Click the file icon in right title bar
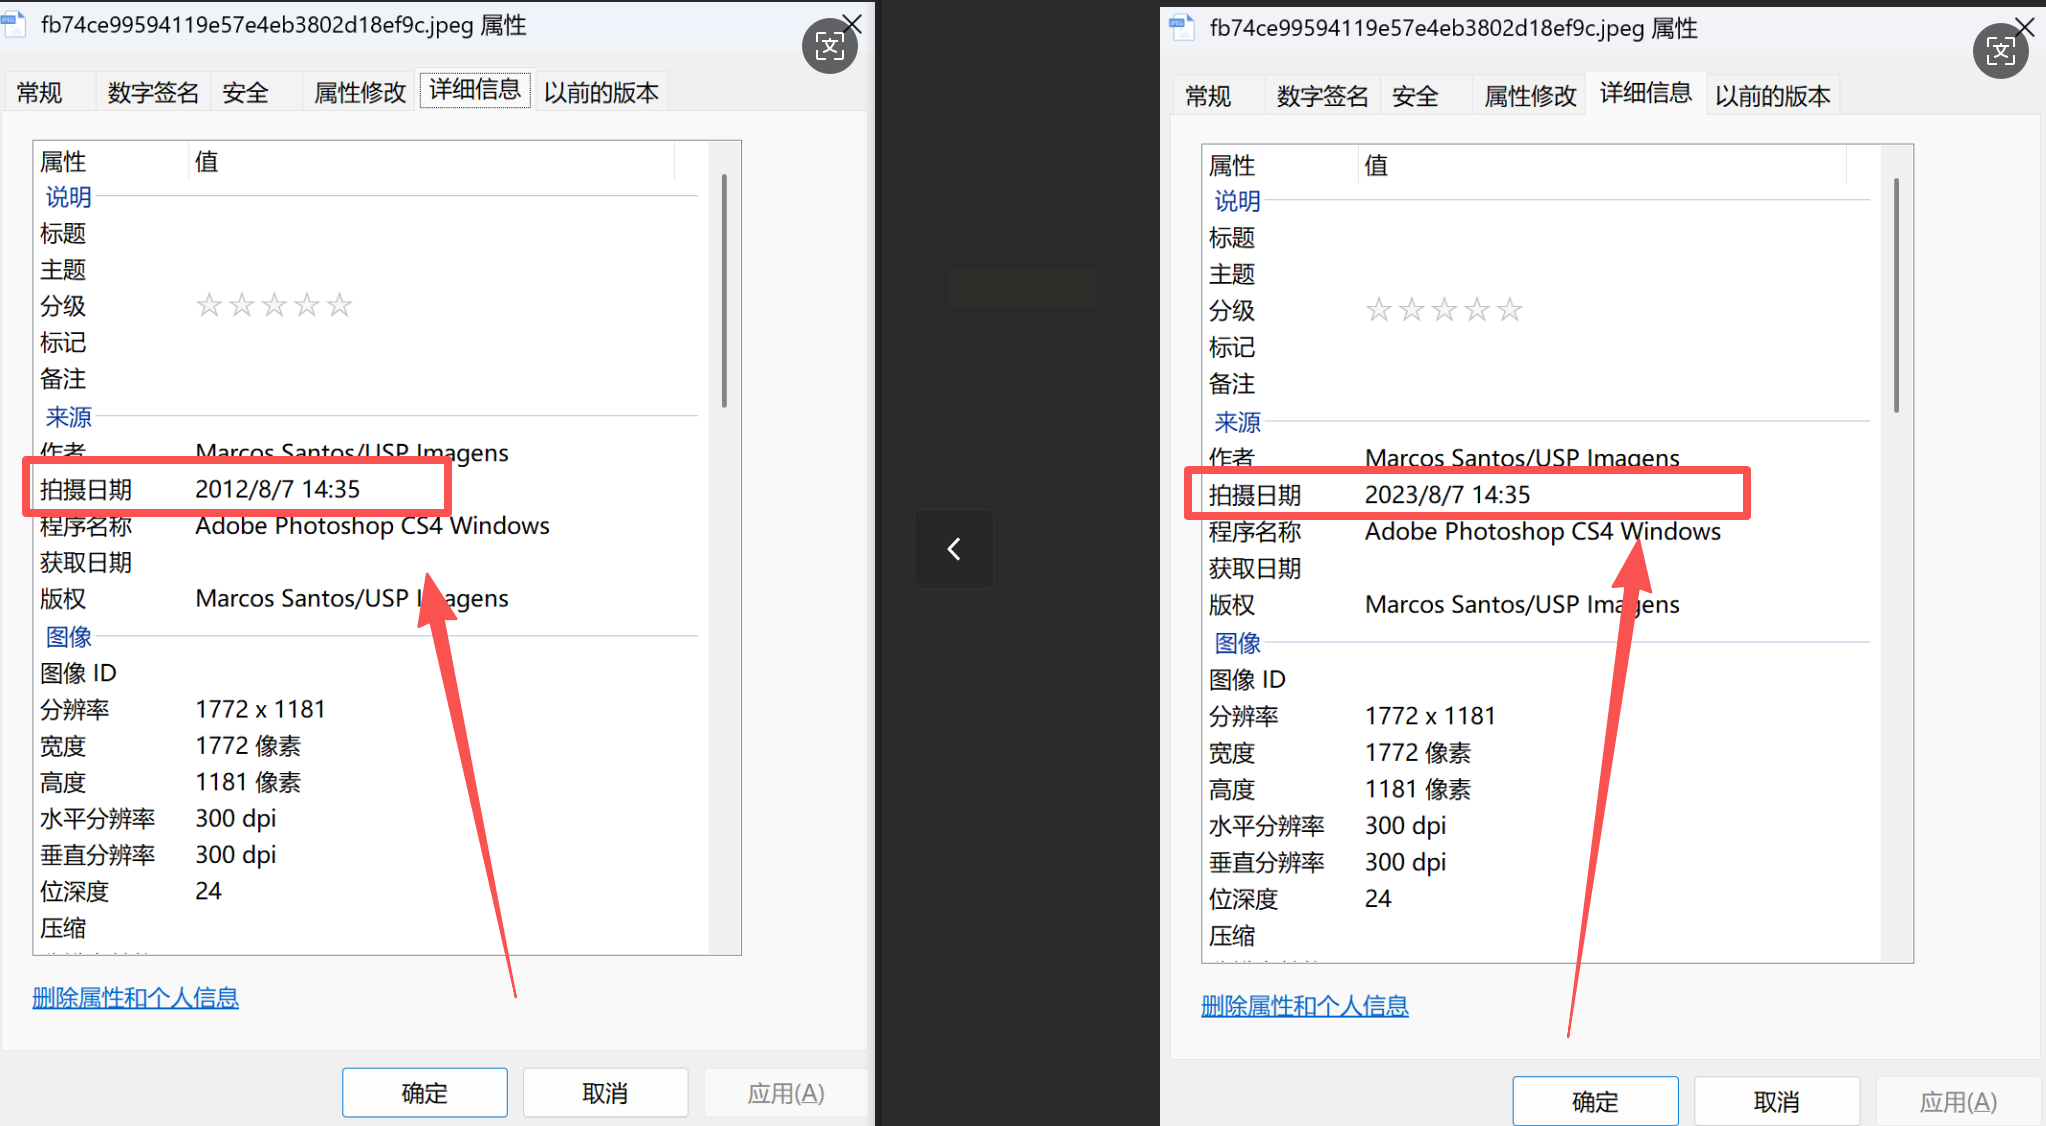This screenshot has width=2046, height=1126. click(x=1183, y=28)
